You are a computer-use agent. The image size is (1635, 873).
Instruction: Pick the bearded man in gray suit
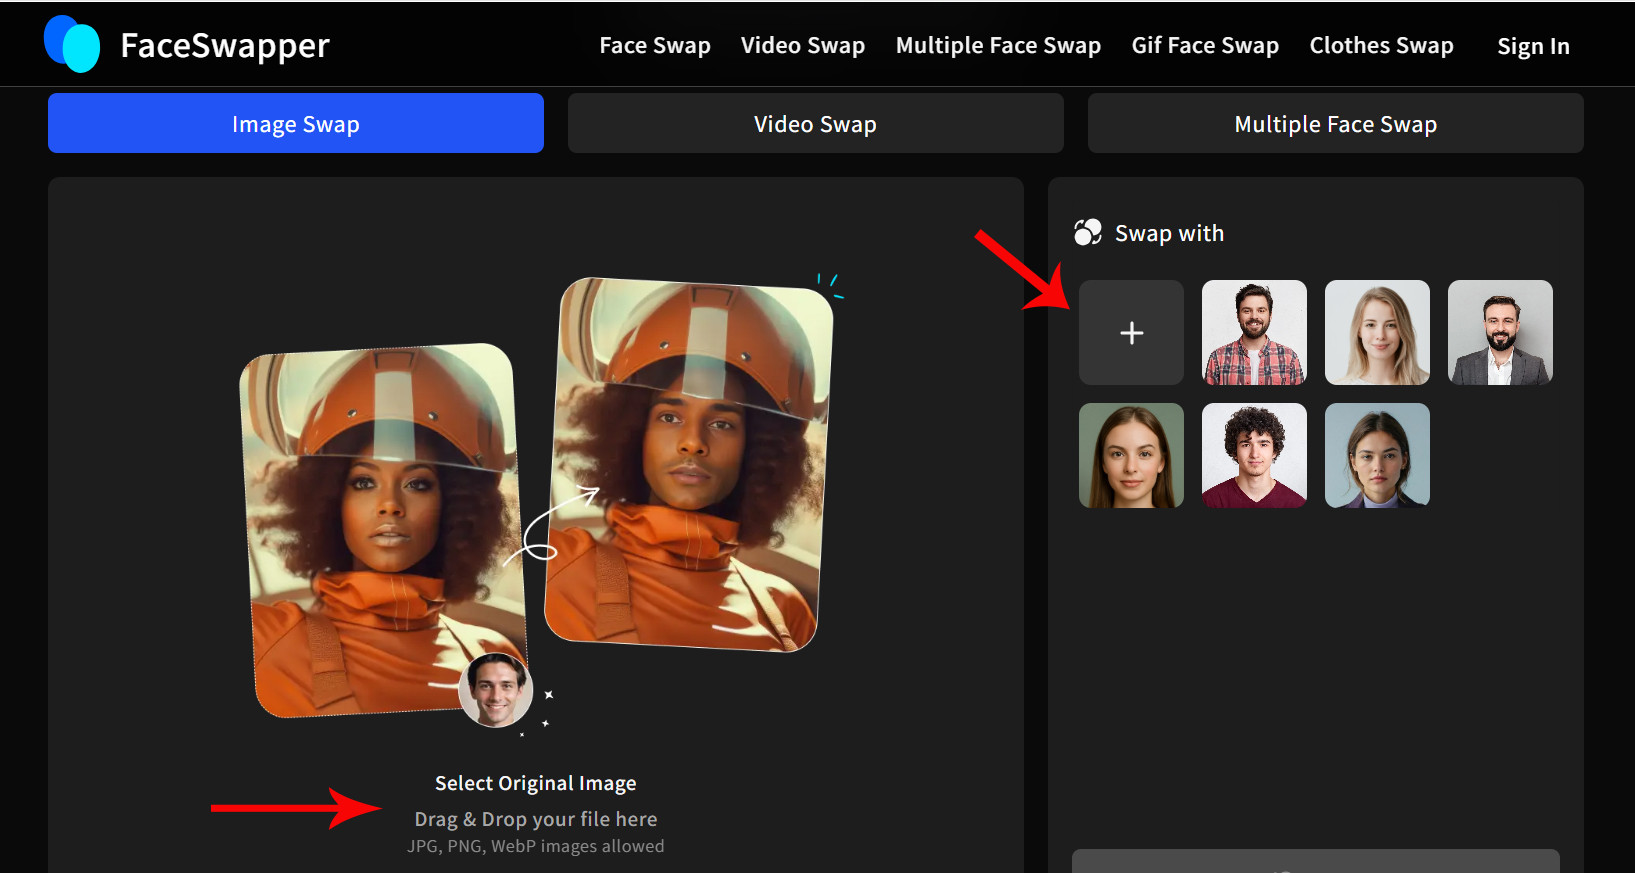click(1500, 333)
